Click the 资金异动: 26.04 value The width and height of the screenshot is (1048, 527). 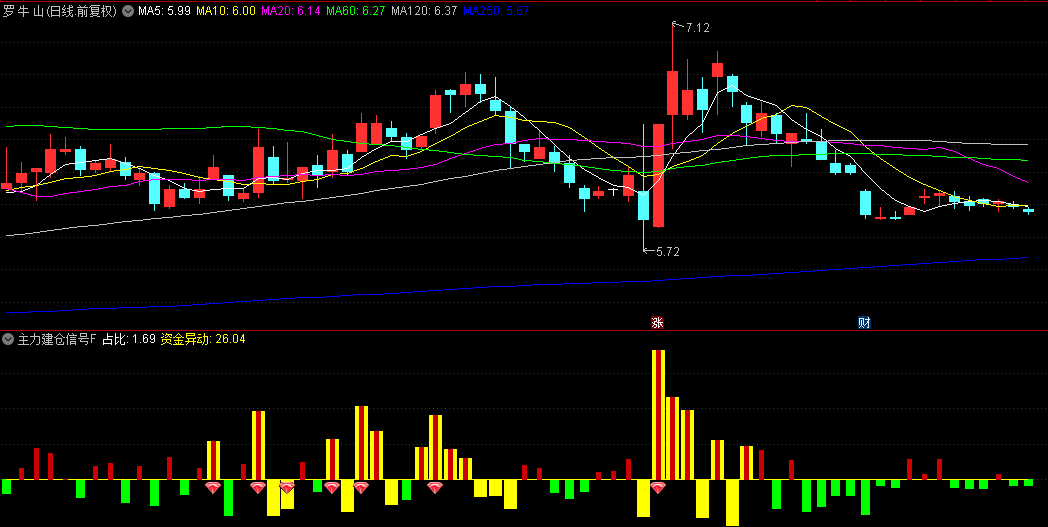coord(203,339)
